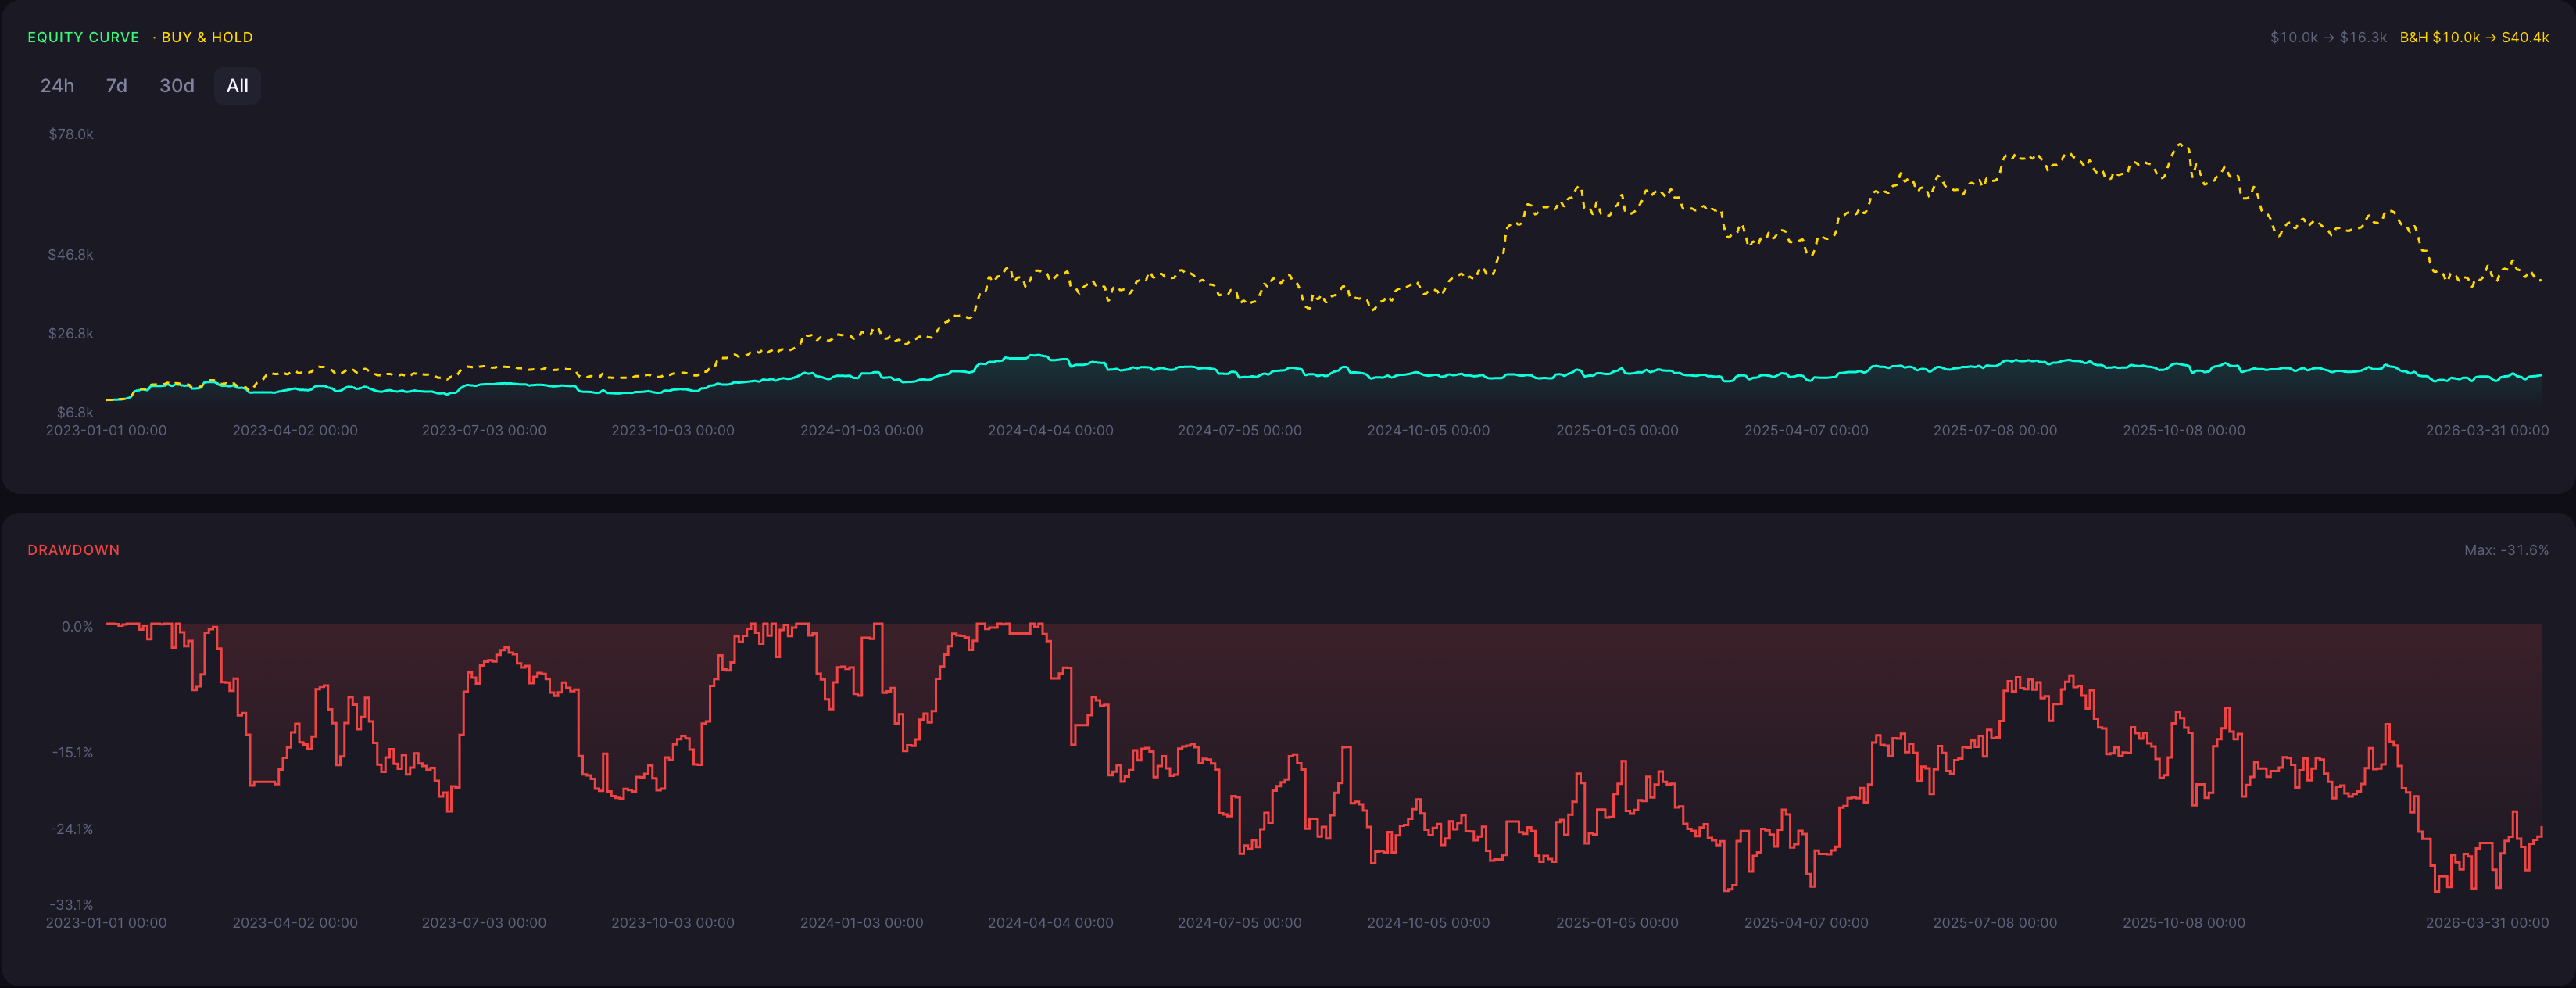Click the $26.8k equity axis label
Image resolution: width=2576 pixels, height=988 pixels.
tap(71, 333)
